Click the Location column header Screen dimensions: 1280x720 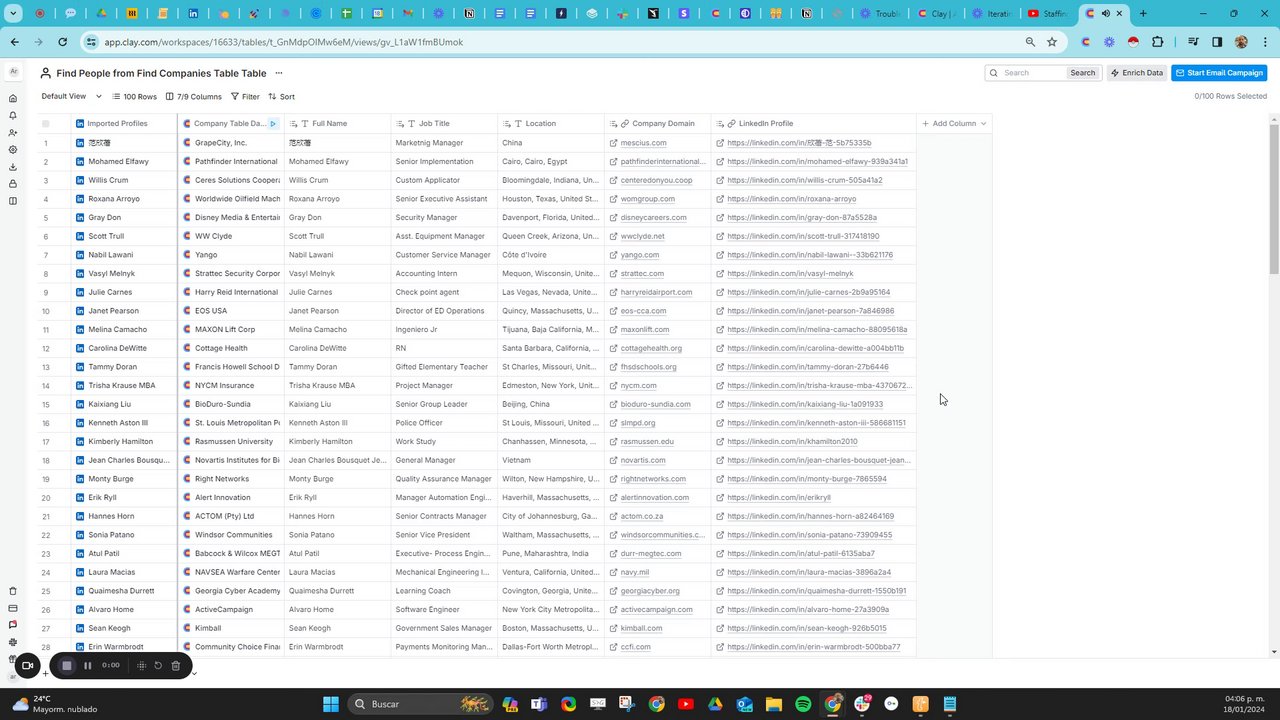click(551, 123)
